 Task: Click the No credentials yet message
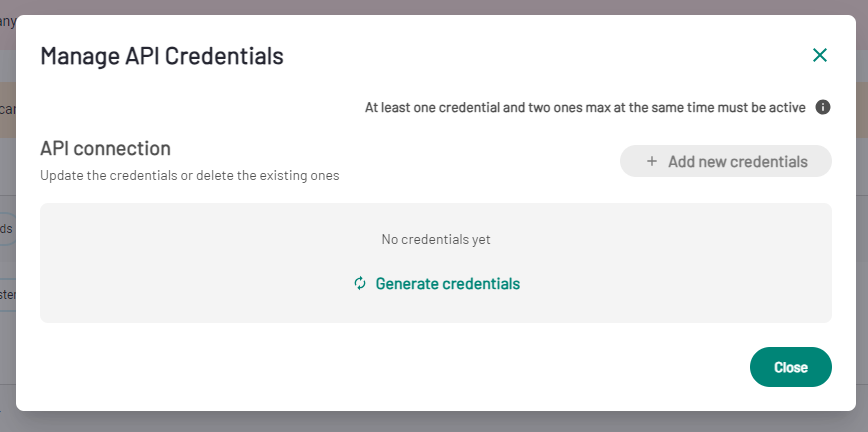click(x=436, y=239)
